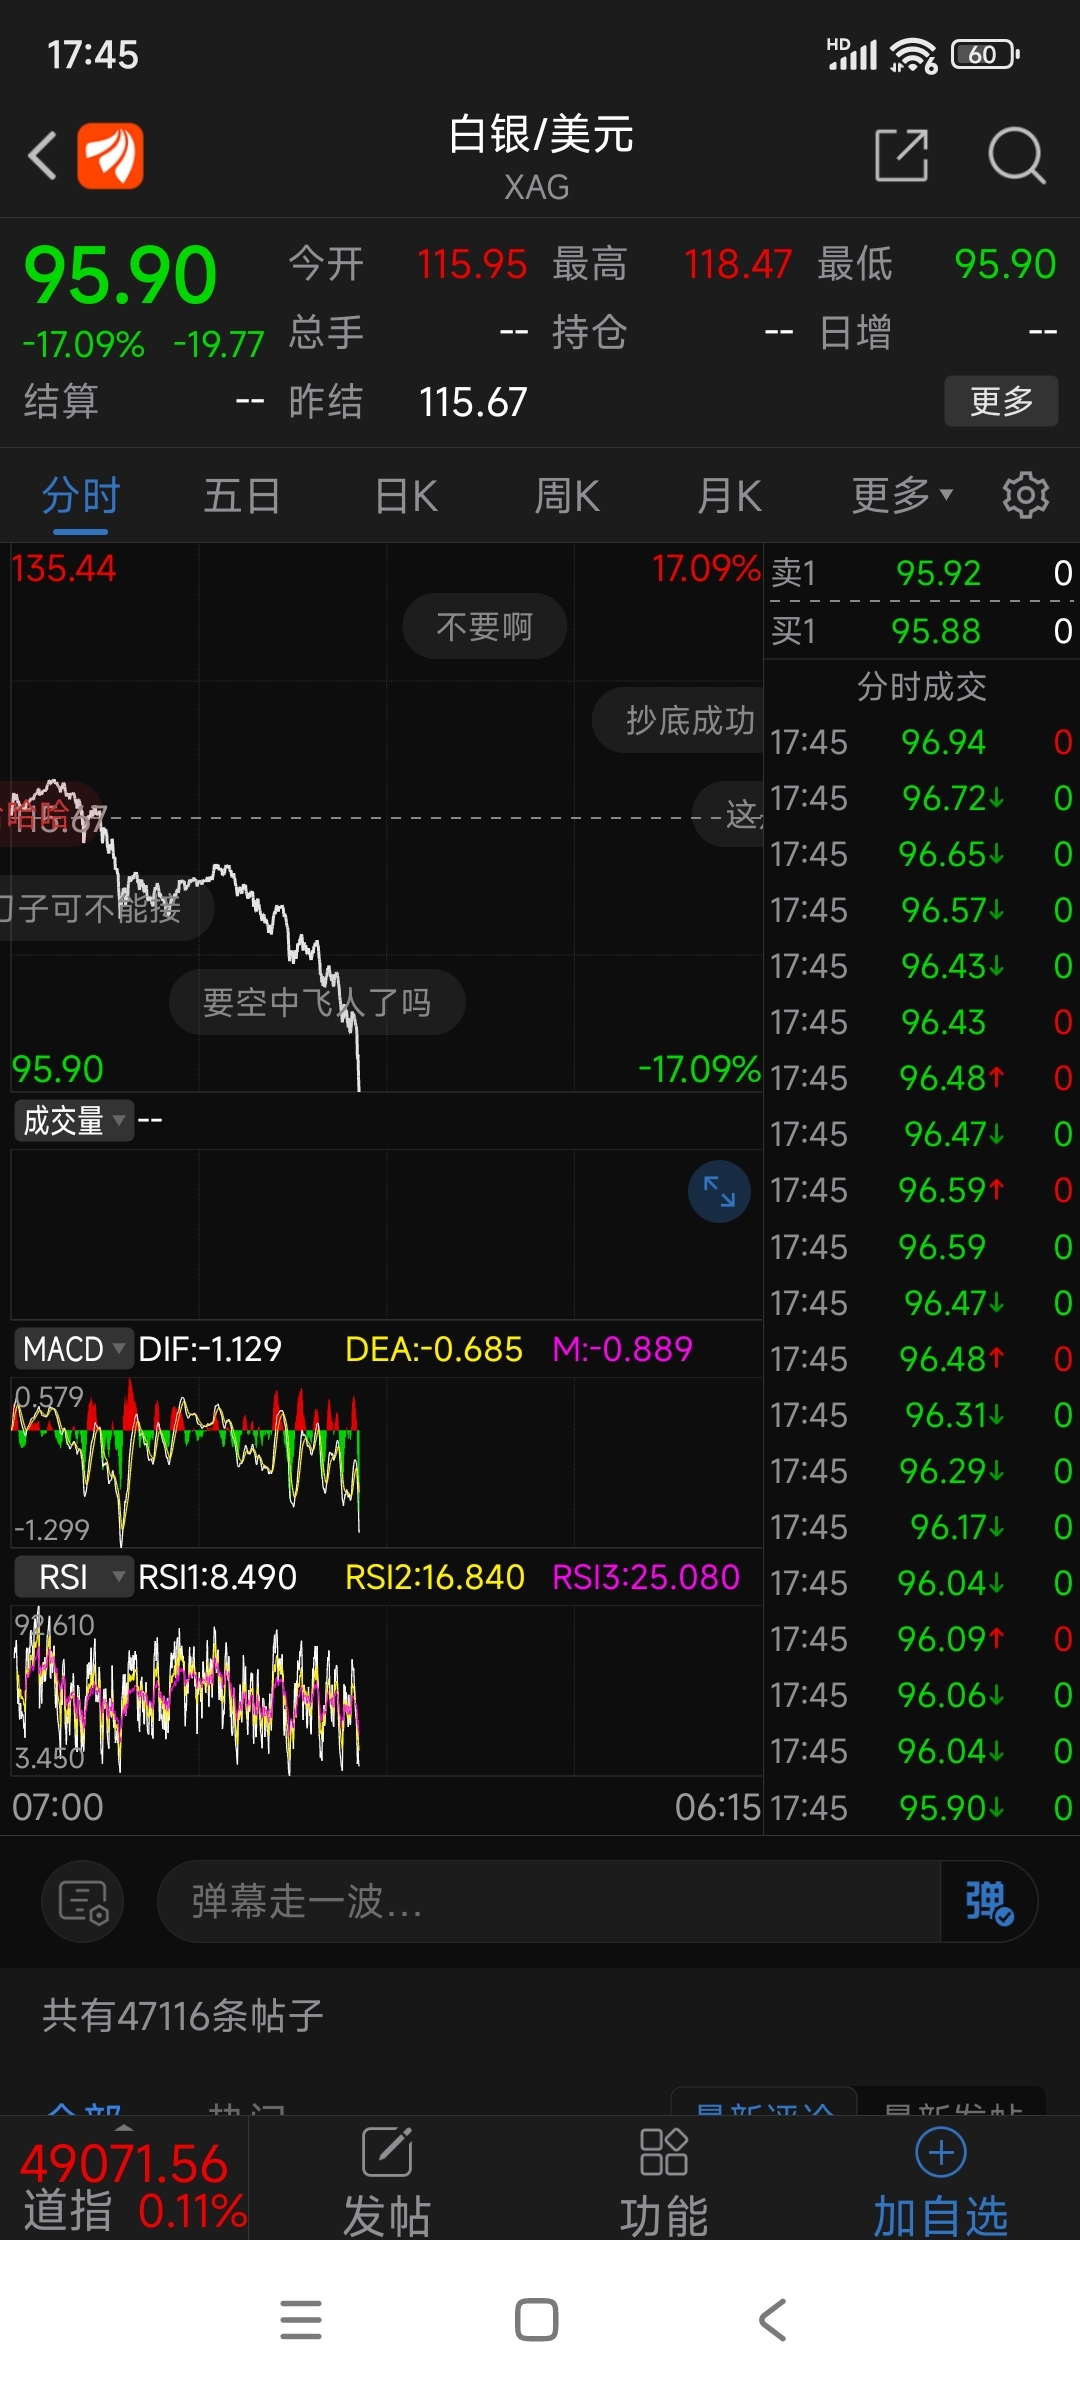
Task: Tap the 更多 button in quote details
Action: point(1001,401)
